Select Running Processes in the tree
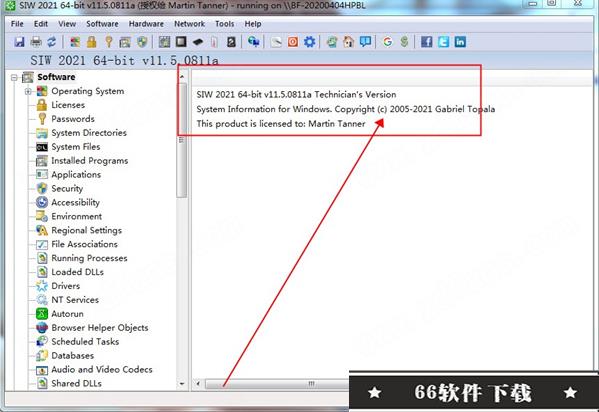599x412 pixels. point(89,258)
